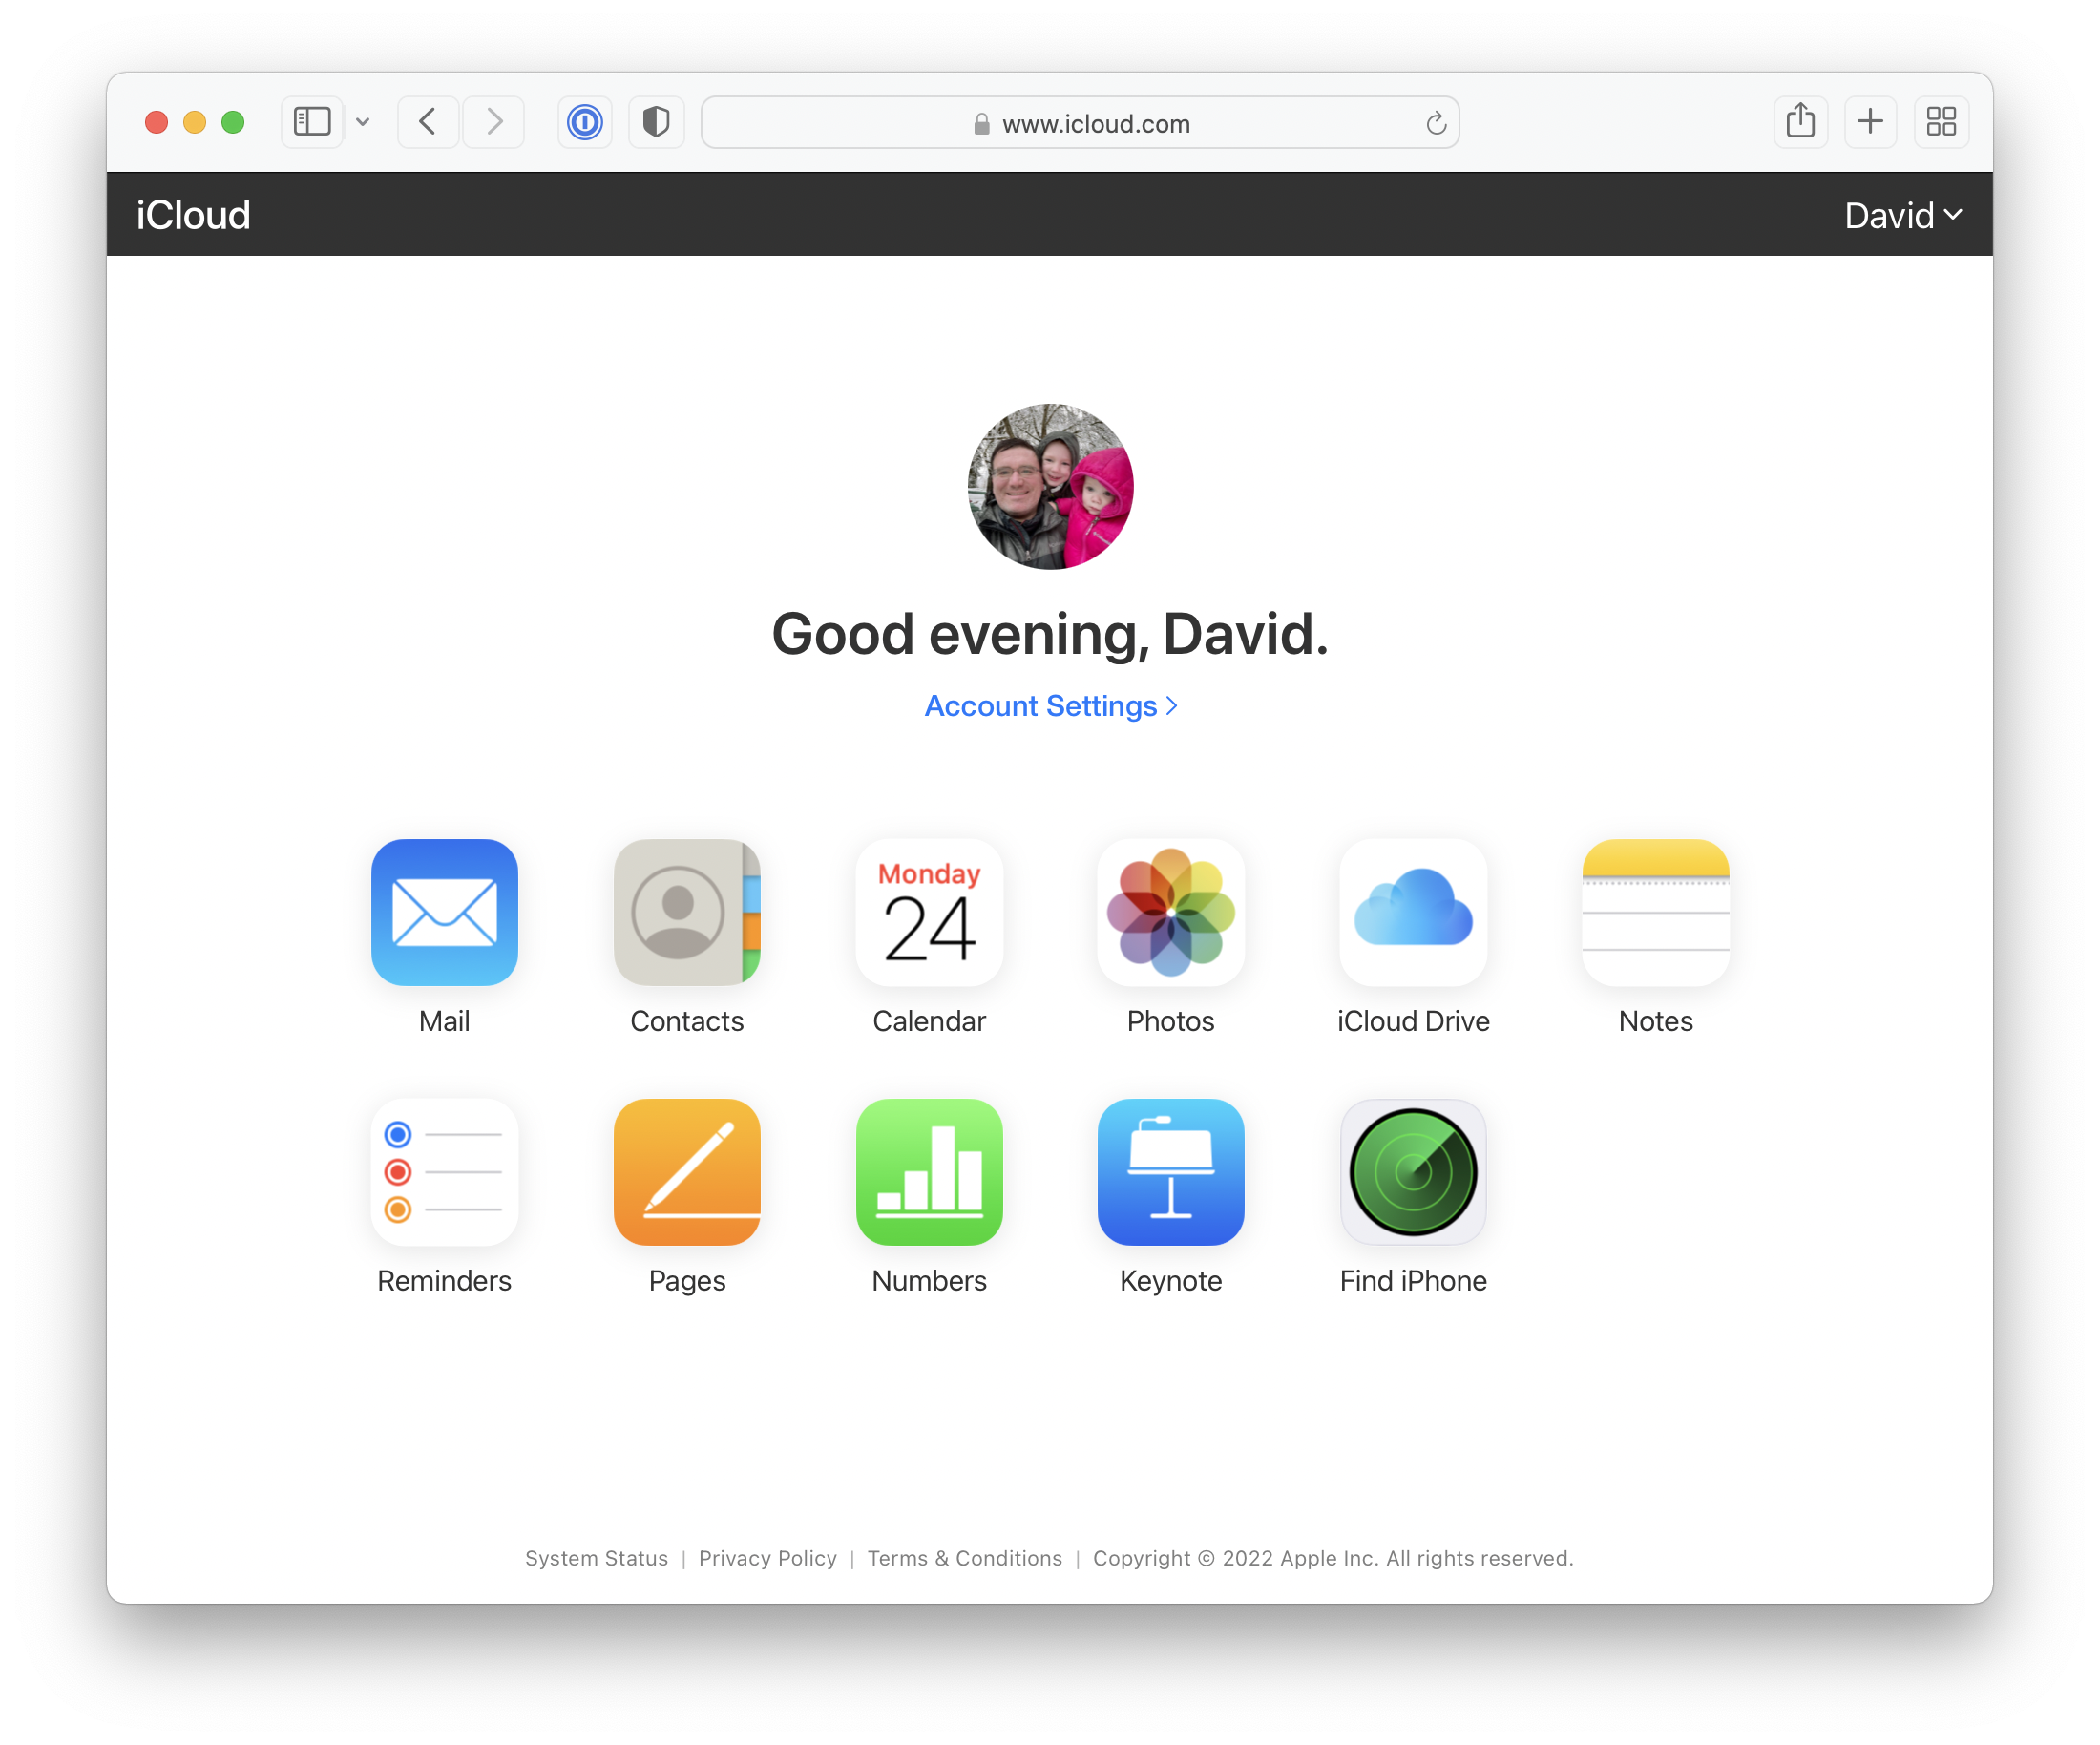
Task: Open the David account menu
Action: [1903, 215]
